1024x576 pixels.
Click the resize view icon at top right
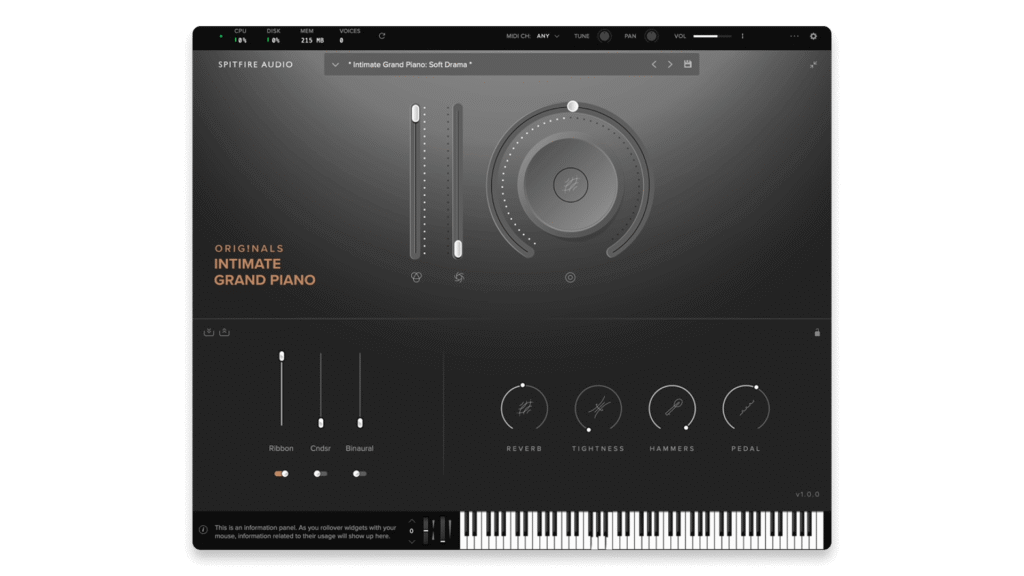pos(813,65)
